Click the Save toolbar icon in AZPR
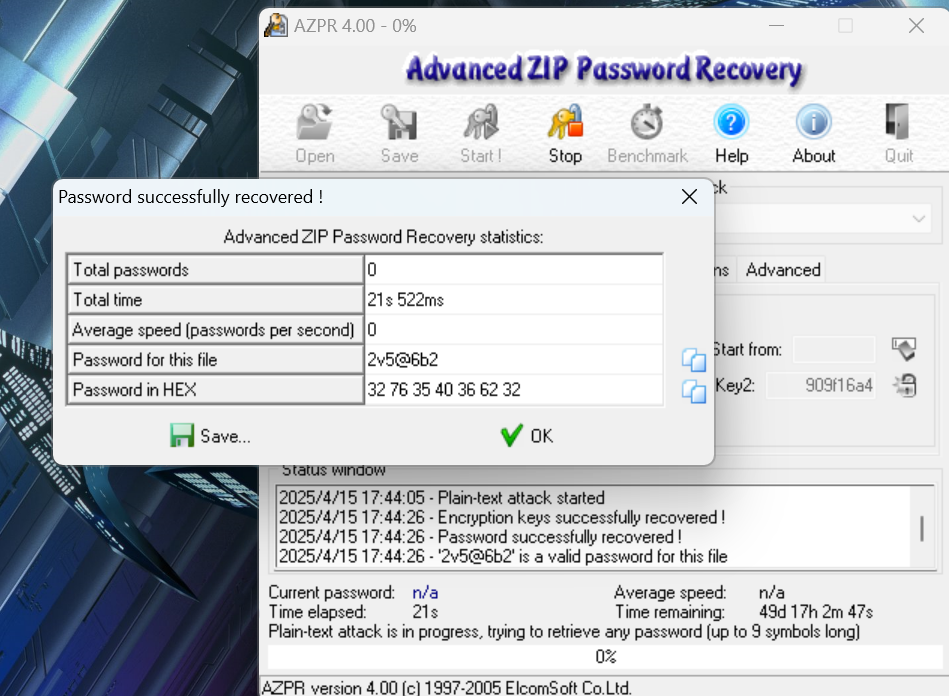 click(399, 123)
